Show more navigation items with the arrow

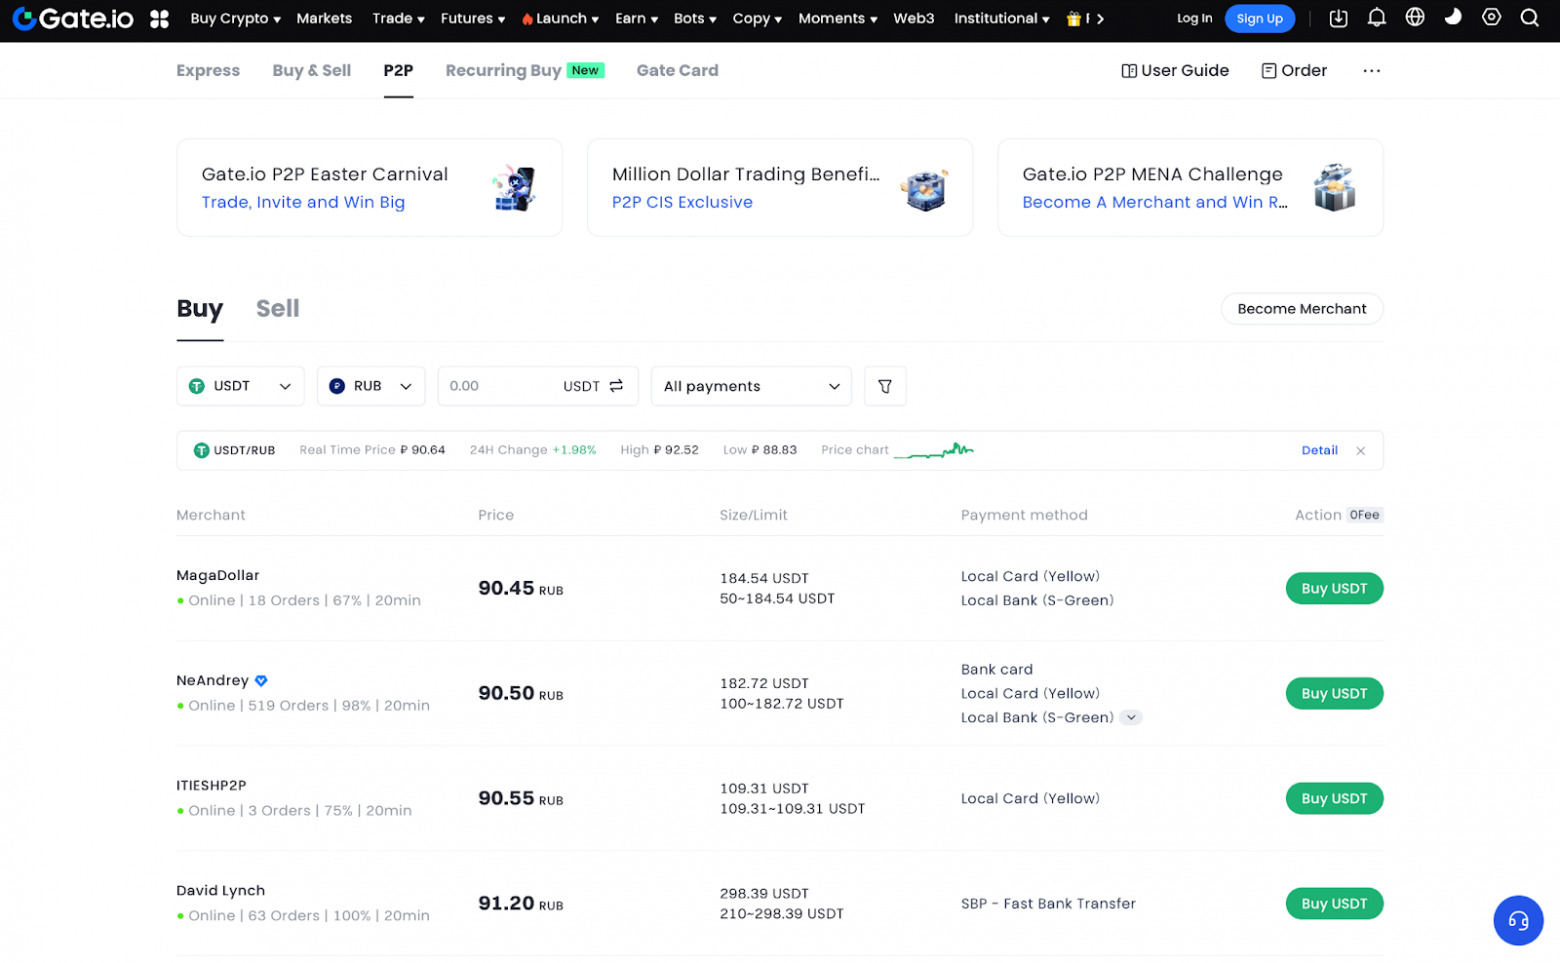(x=1100, y=19)
